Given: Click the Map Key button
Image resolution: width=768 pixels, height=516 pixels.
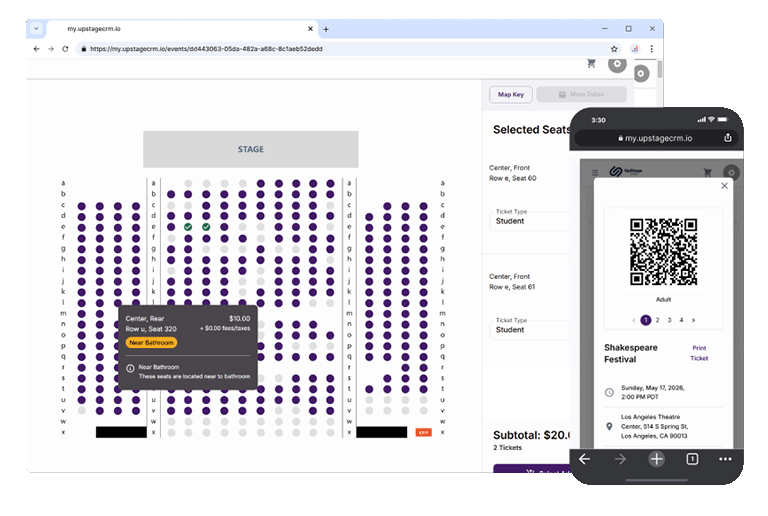Looking at the screenshot, I should [x=510, y=94].
